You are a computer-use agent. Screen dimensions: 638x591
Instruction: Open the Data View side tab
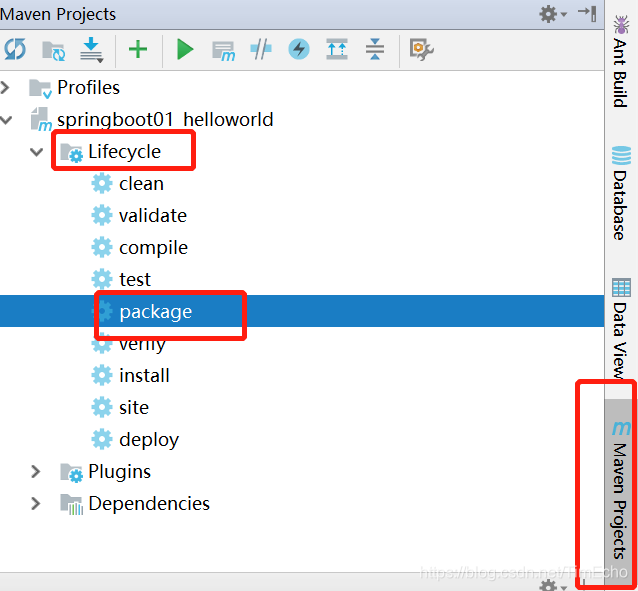[621, 329]
